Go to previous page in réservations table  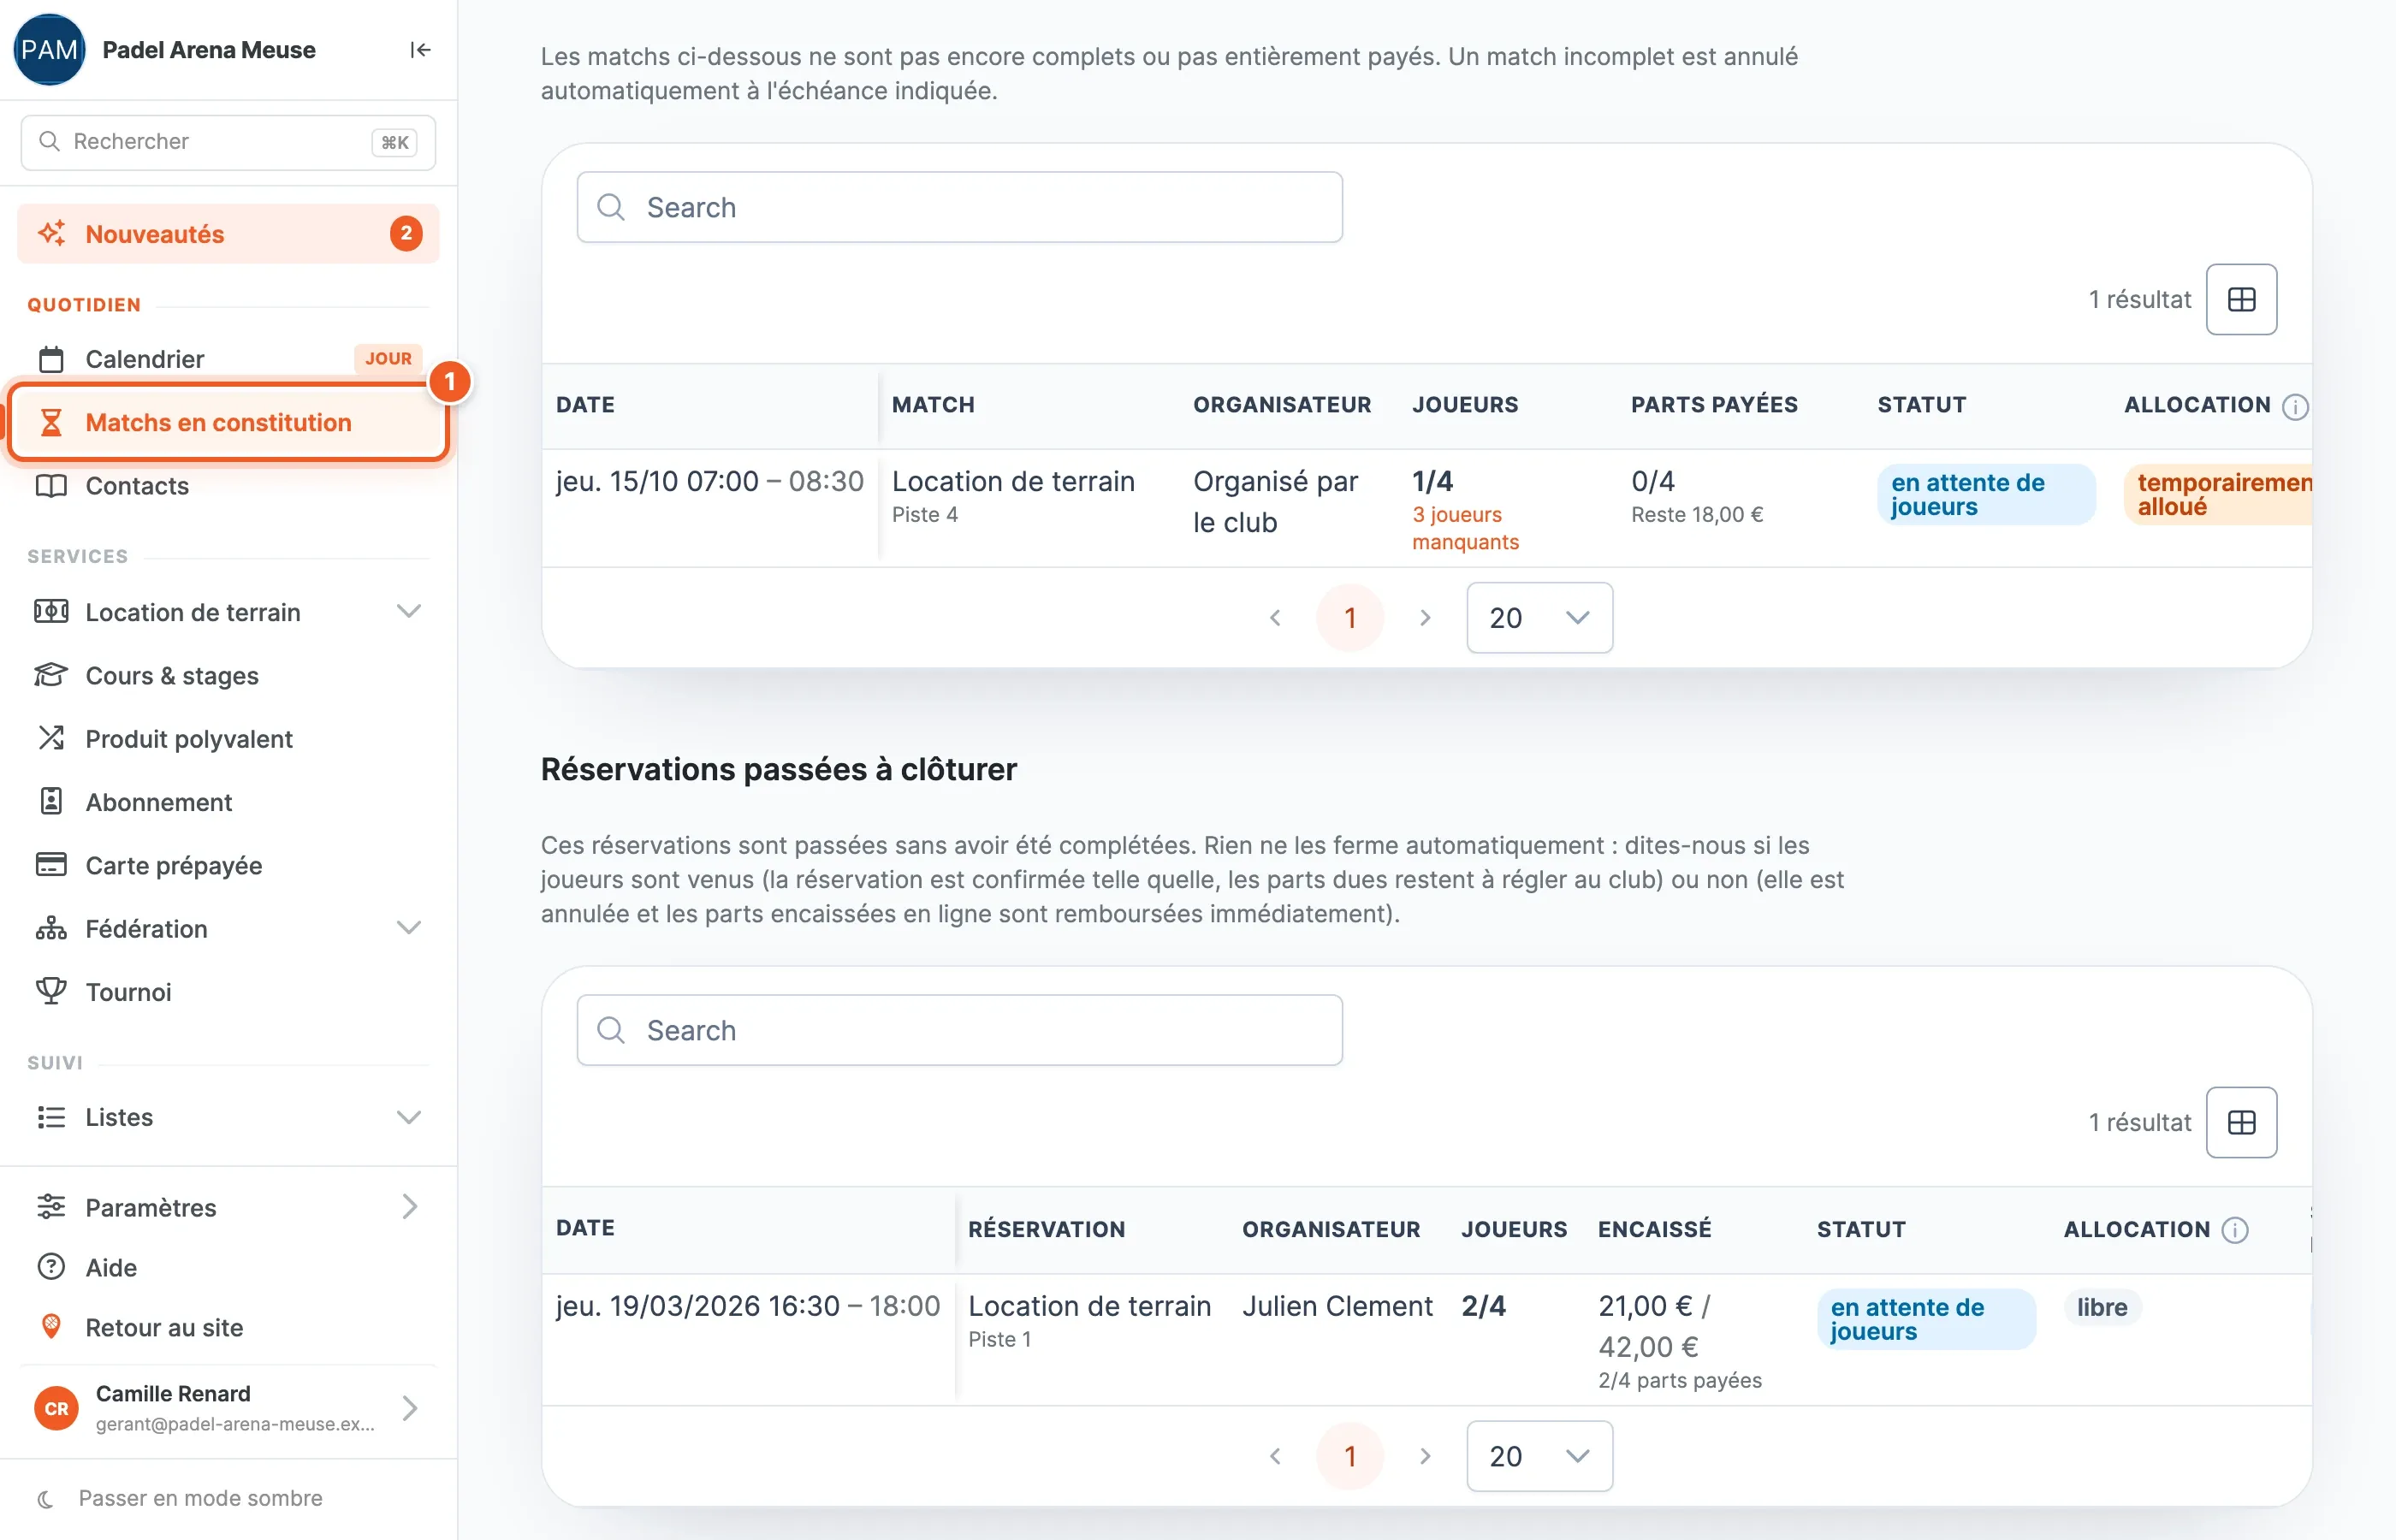(x=1275, y=1455)
